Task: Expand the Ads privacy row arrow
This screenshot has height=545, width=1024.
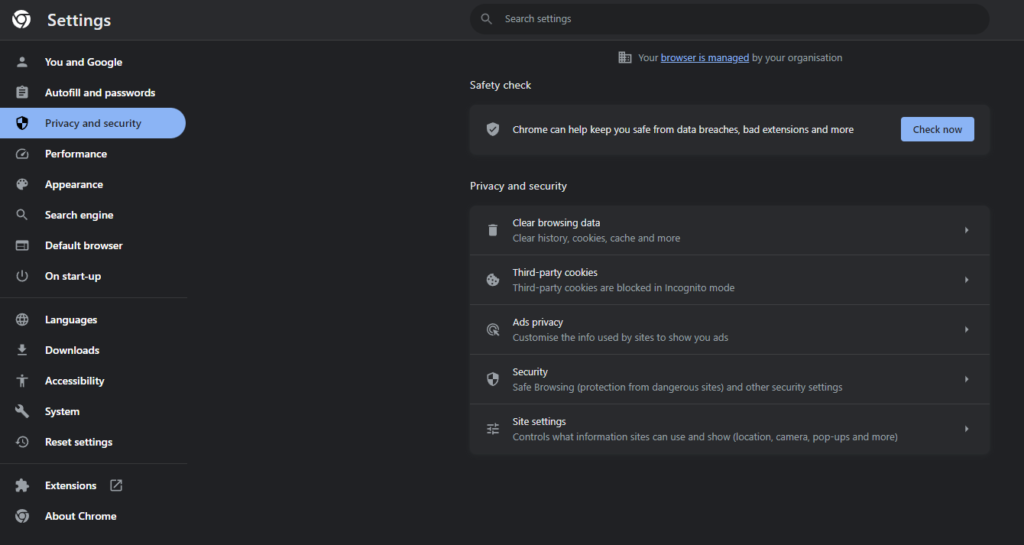Action: click(x=966, y=330)
